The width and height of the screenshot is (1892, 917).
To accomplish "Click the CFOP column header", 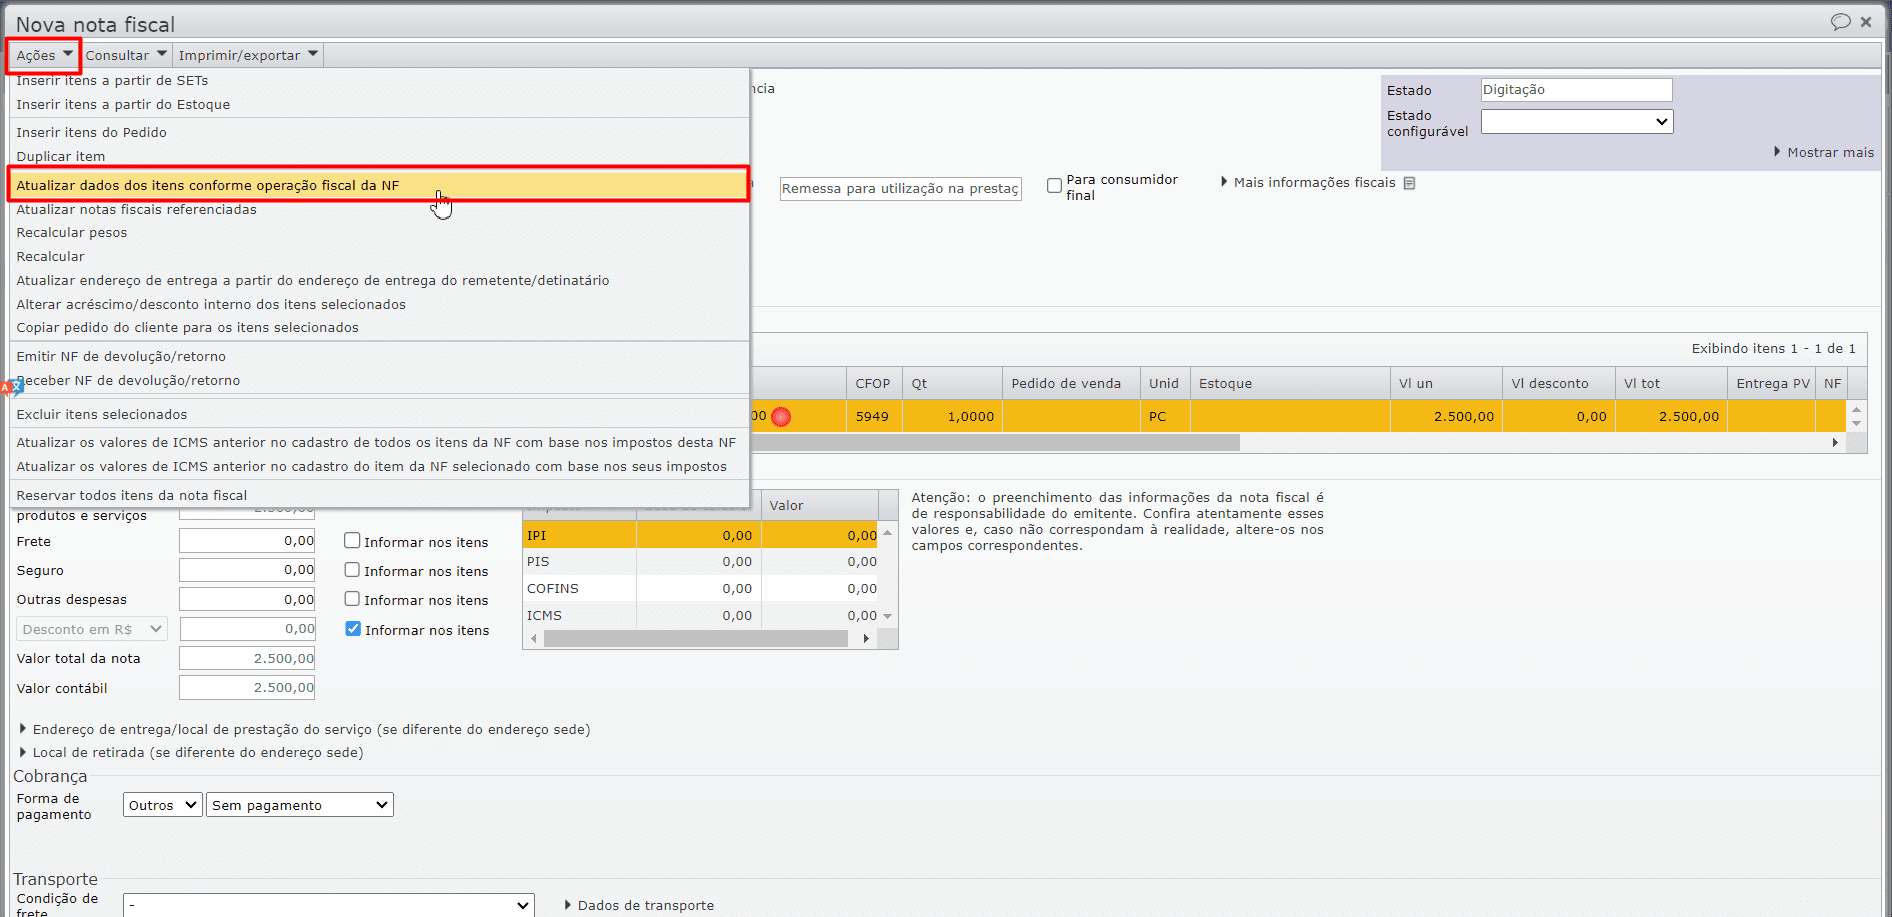I will [x=874, y=383].
